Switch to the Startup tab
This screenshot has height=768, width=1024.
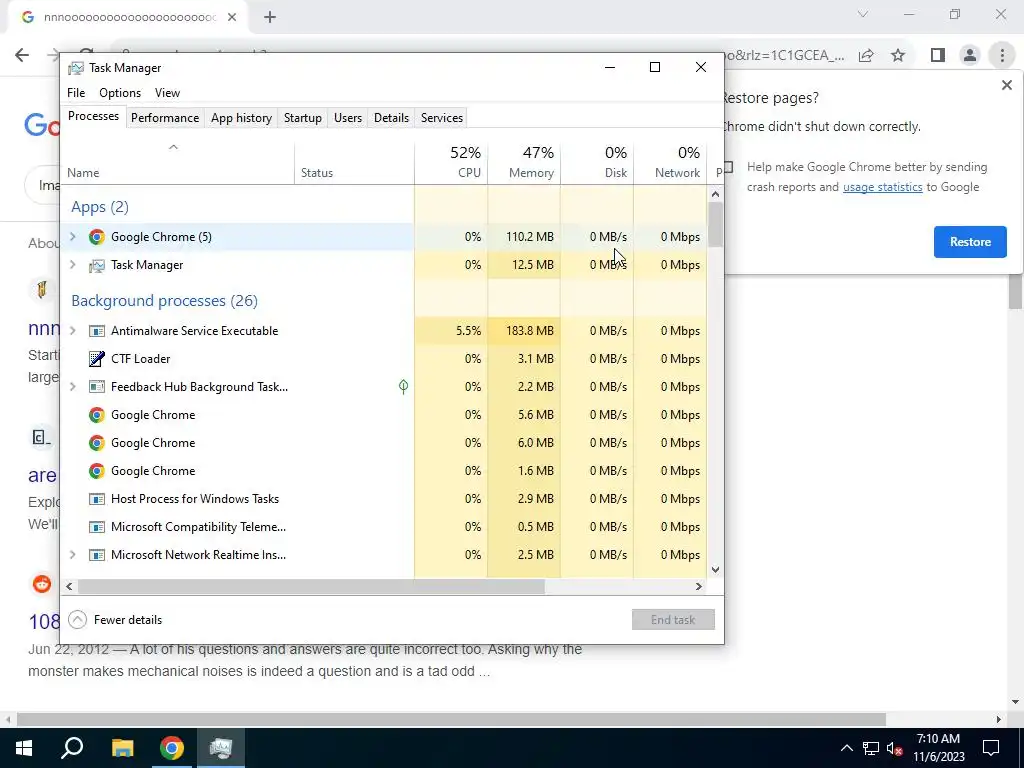click(x=302, y=118)
